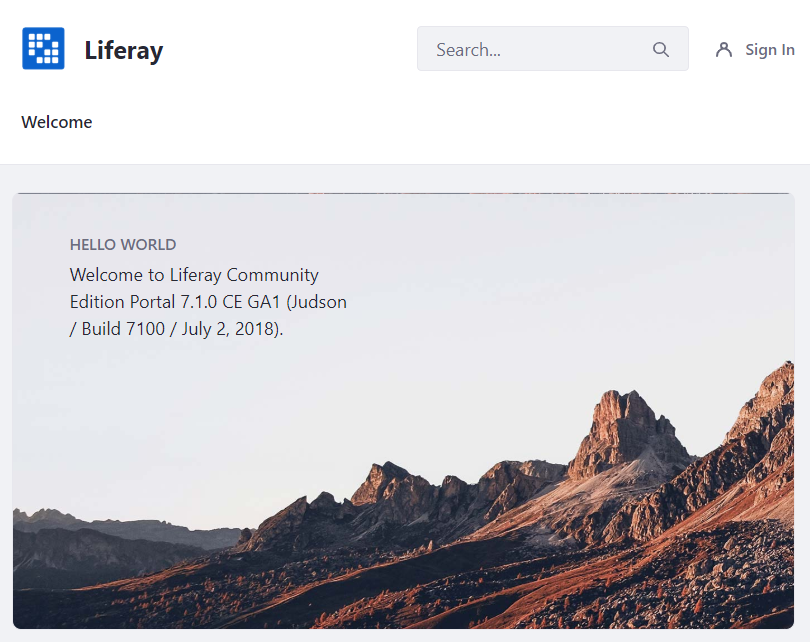810x642 pixels.
Task: Click the 'Welcome to Liferay Community' text line
Action: tap(194, 275)
